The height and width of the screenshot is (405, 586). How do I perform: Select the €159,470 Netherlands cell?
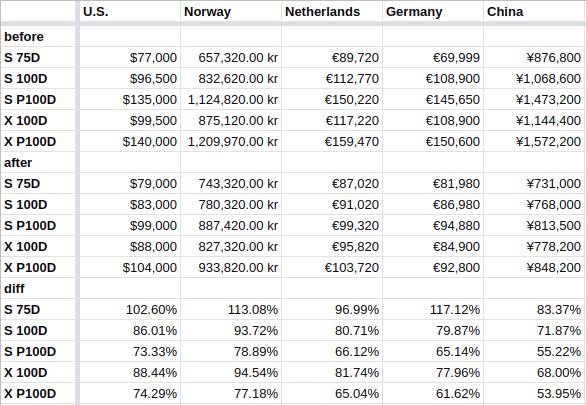332,142
